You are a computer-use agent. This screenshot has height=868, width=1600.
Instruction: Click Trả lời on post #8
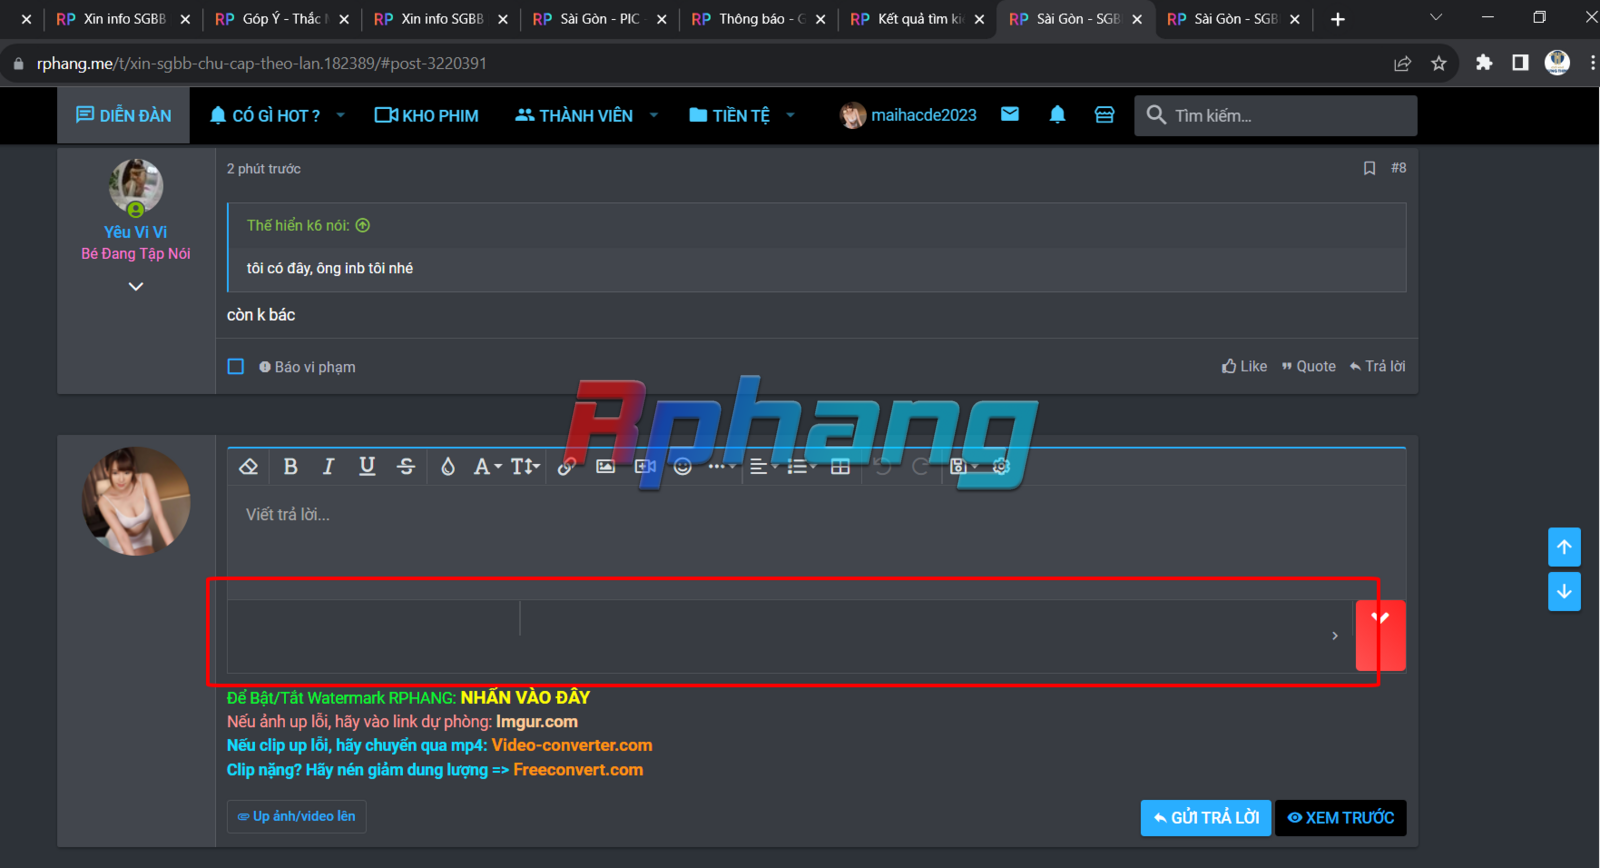1377,367
